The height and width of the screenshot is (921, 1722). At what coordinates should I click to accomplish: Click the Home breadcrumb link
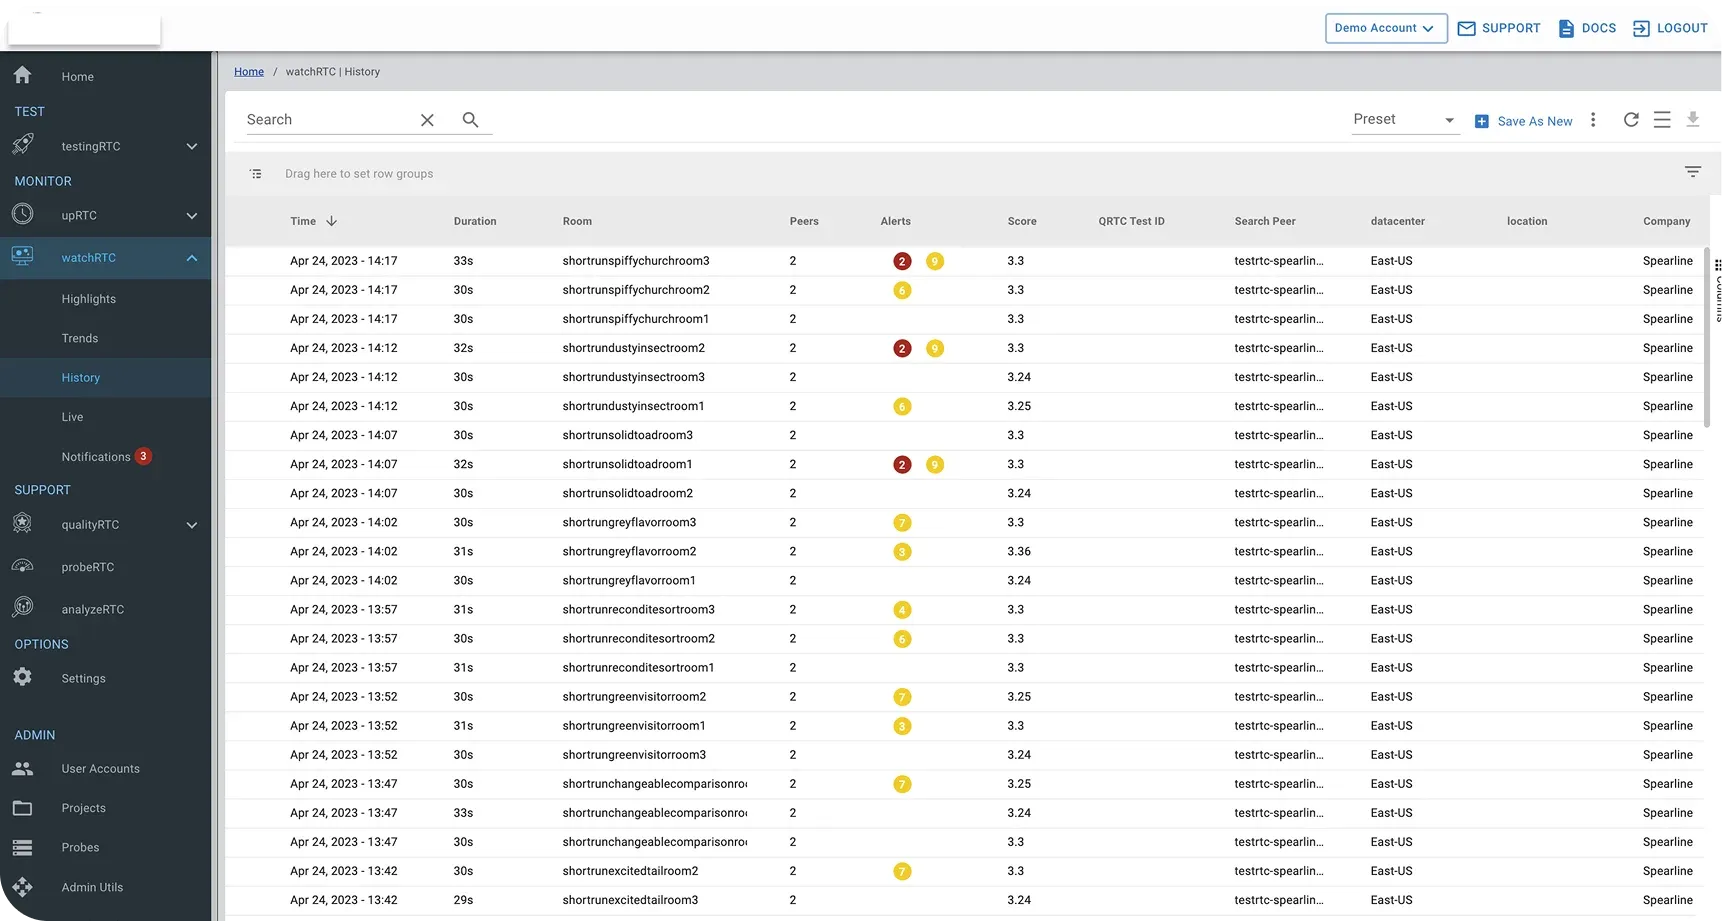[249, 72]
